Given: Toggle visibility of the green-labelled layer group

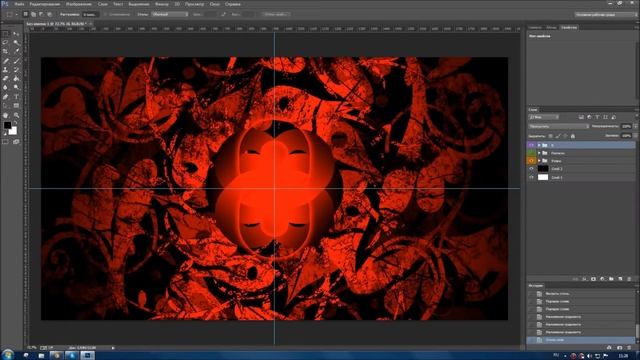Looking at the screenshot, I should [x=531, y=153].
